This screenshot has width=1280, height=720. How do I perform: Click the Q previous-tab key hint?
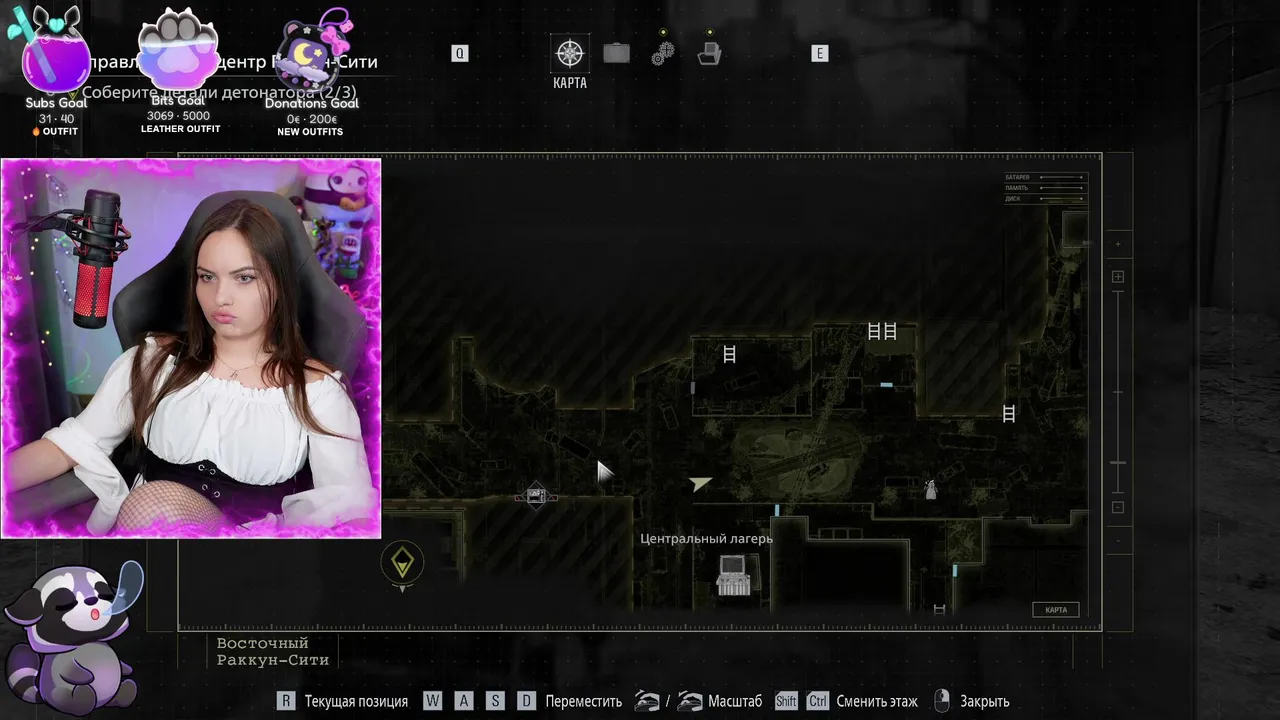[x=460, y=54]
